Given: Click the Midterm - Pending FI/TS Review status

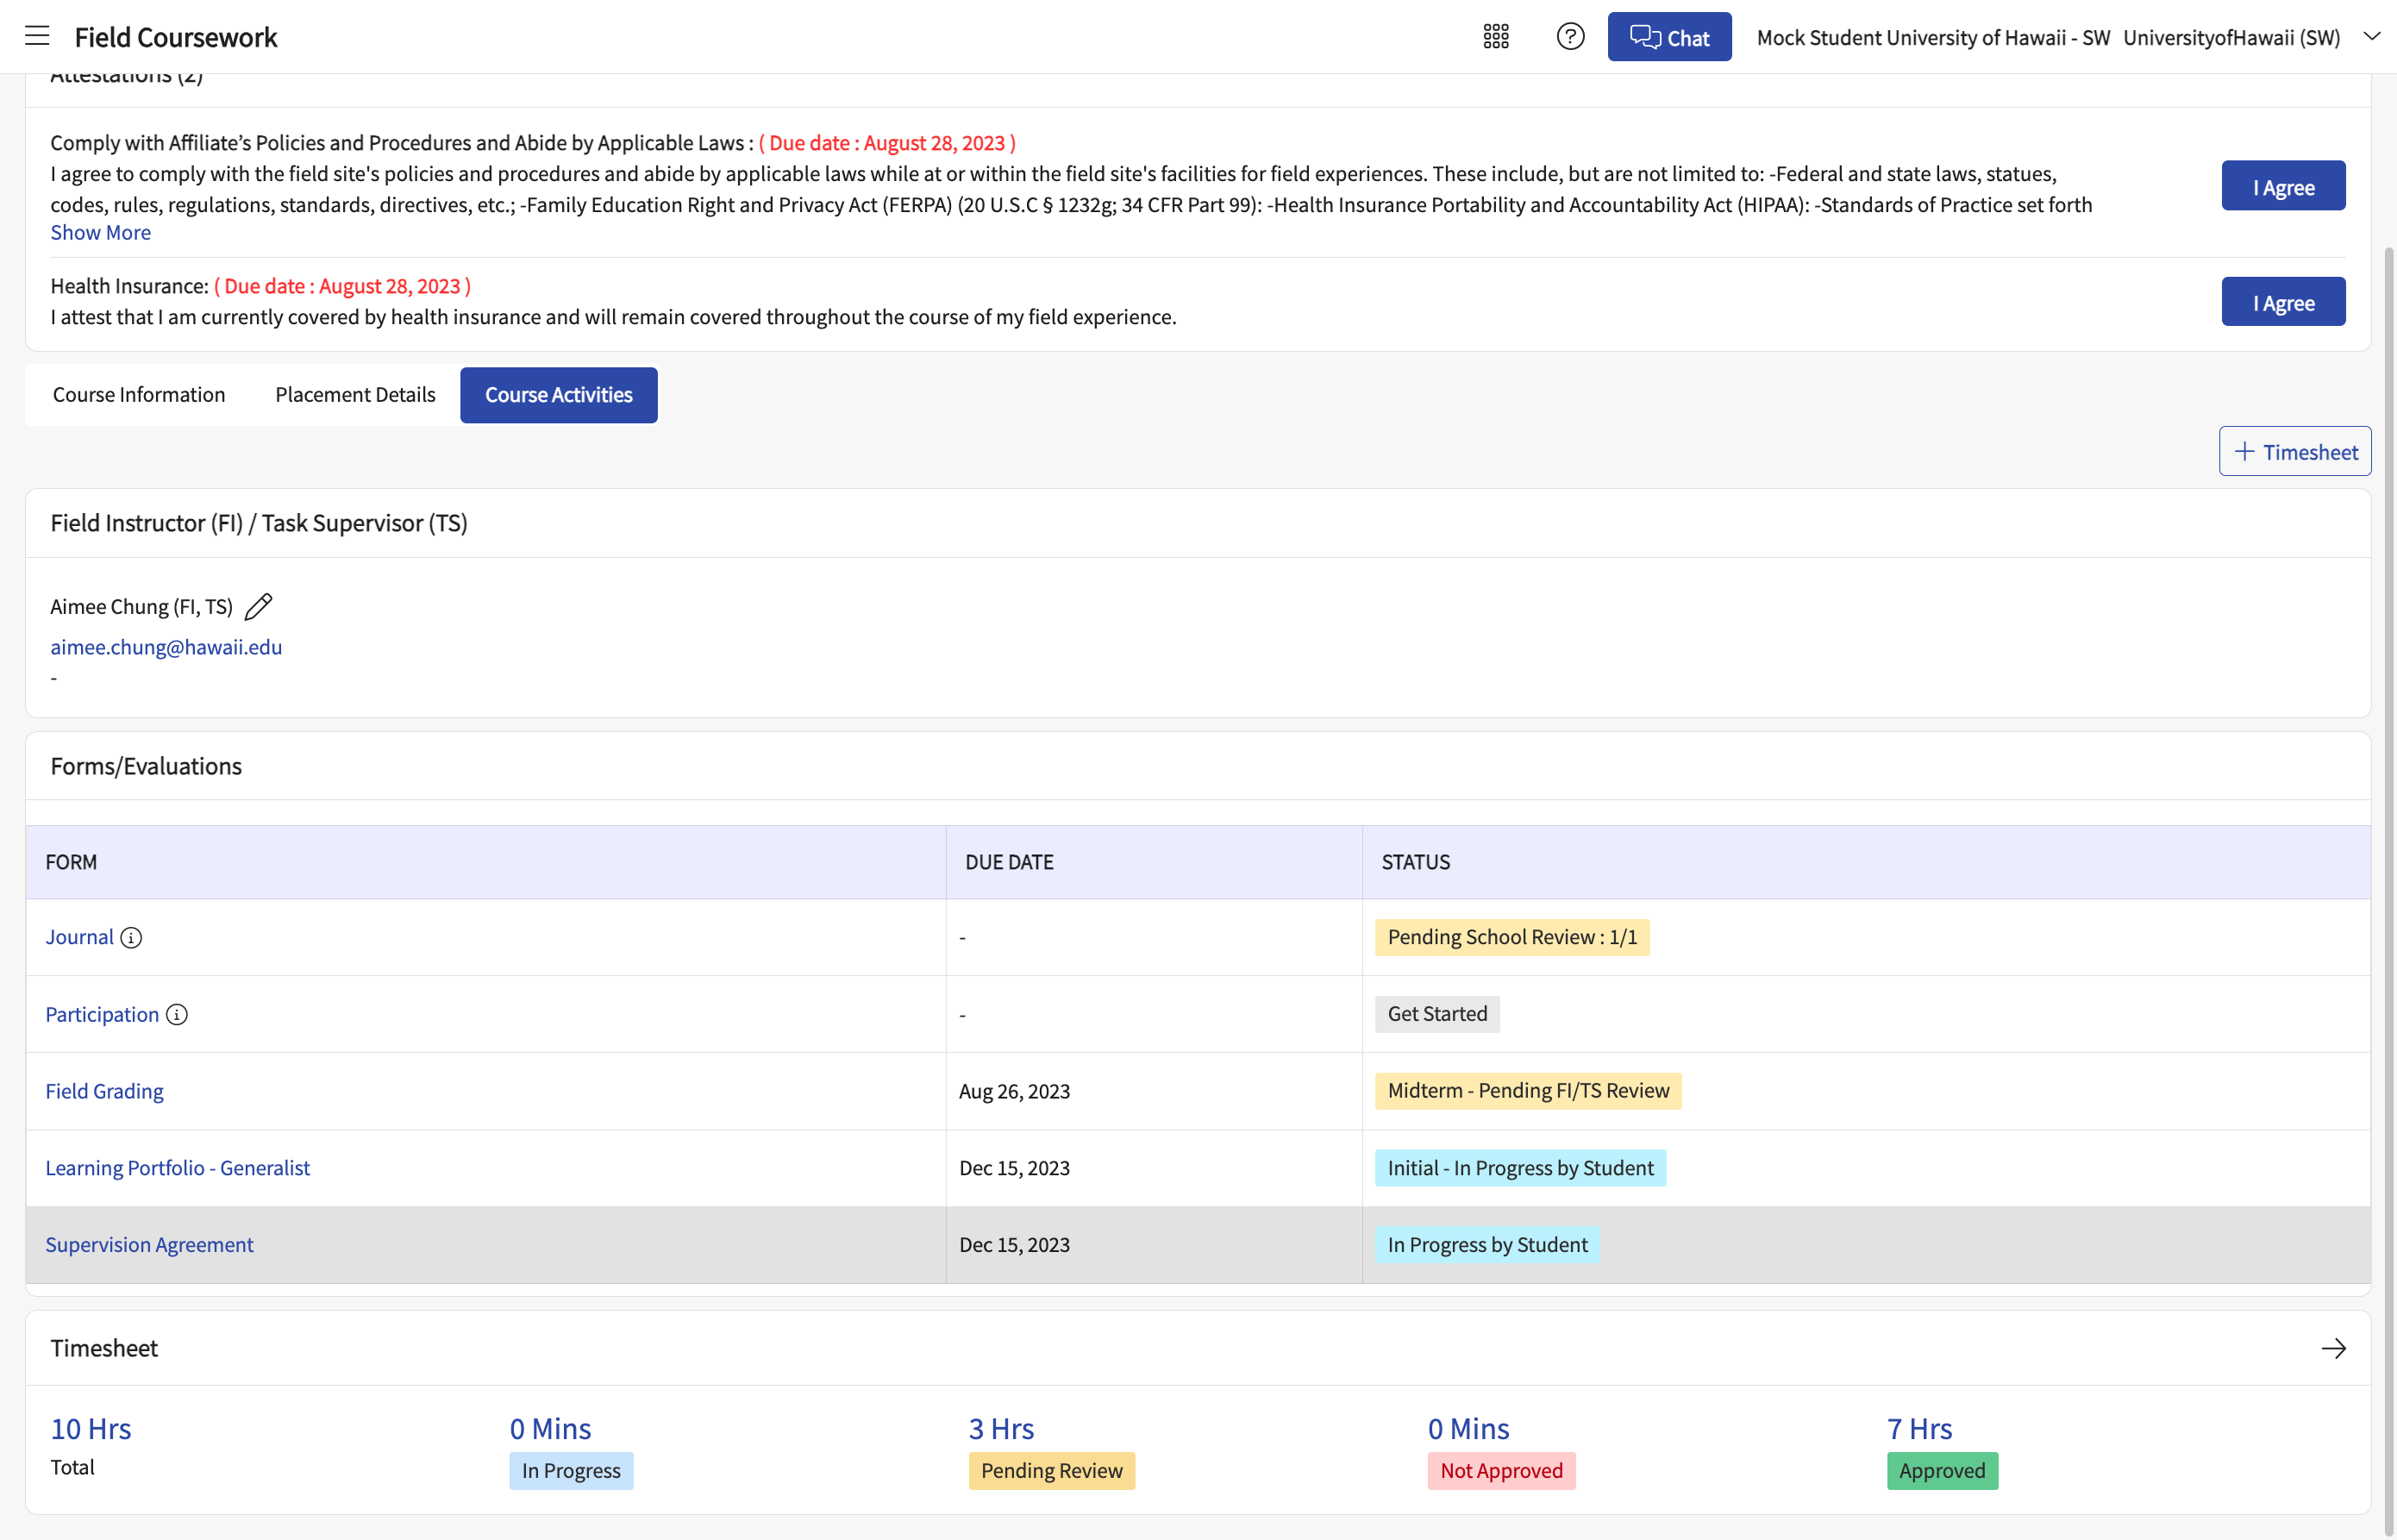Looking at the screenshot, I should (x=1528, y=1091).
